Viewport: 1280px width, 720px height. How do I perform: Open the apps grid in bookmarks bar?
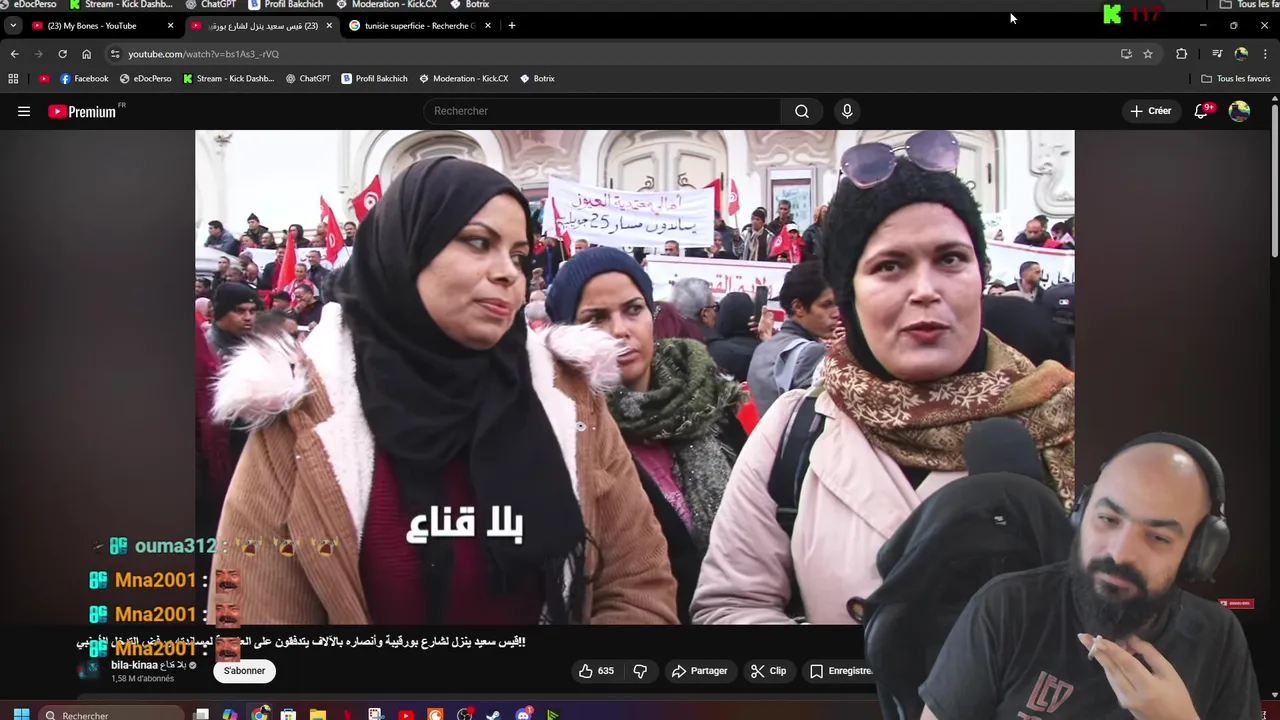tap(13, 78)
